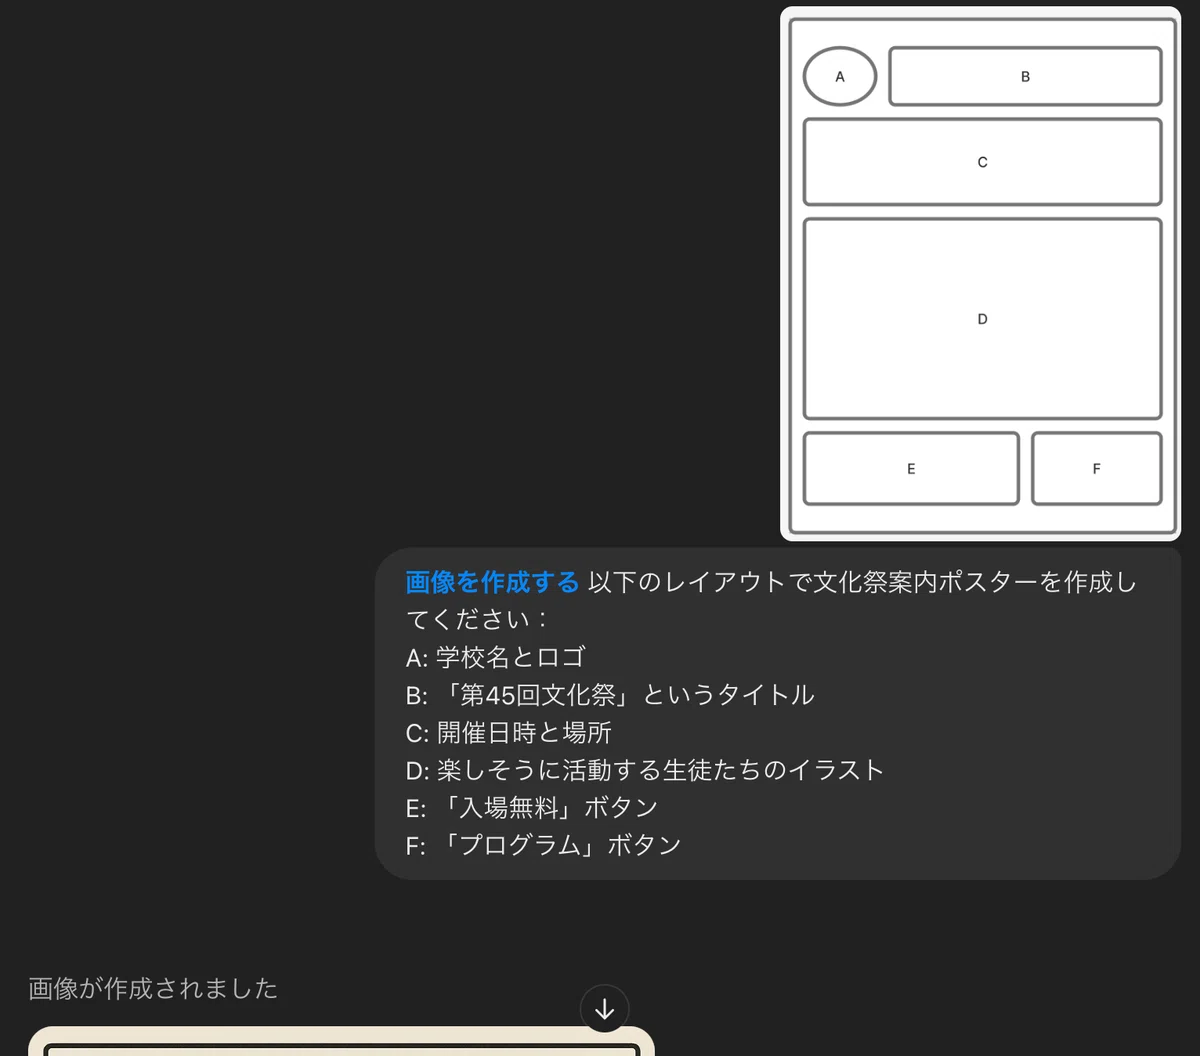Image resolution: width=1200 pixels, height=1056 pixels.
Task: Open the attached layout wireframe image
Action: [980, 273]
